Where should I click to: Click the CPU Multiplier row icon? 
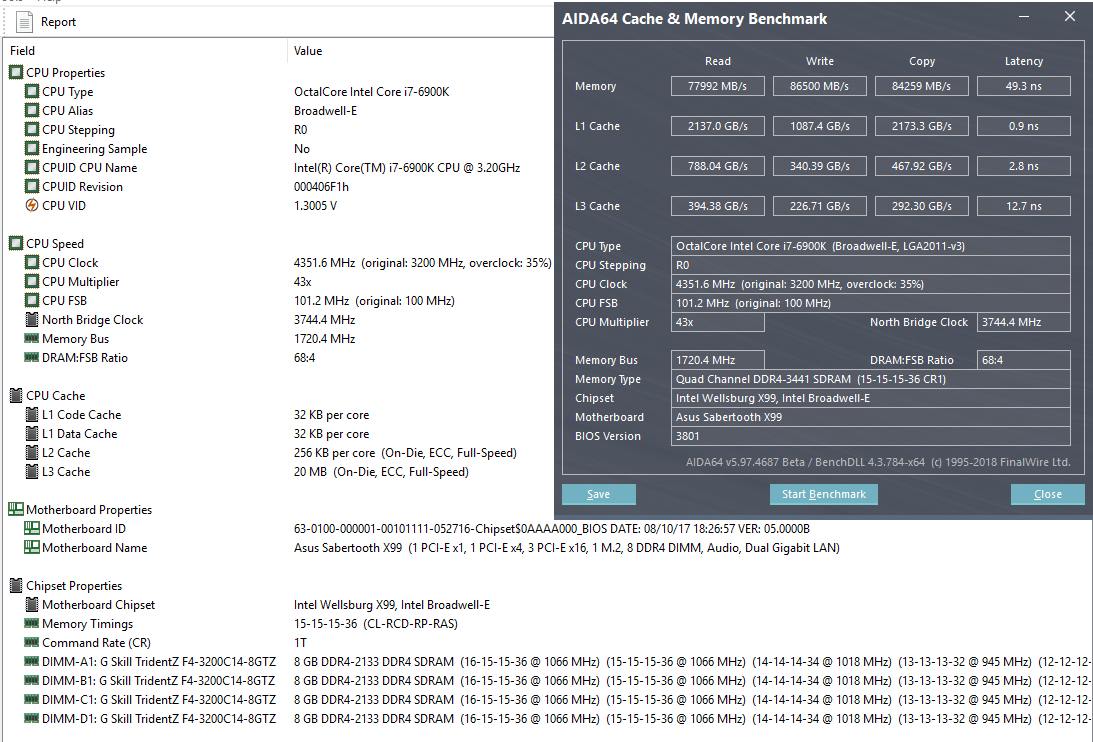point(32,282)
